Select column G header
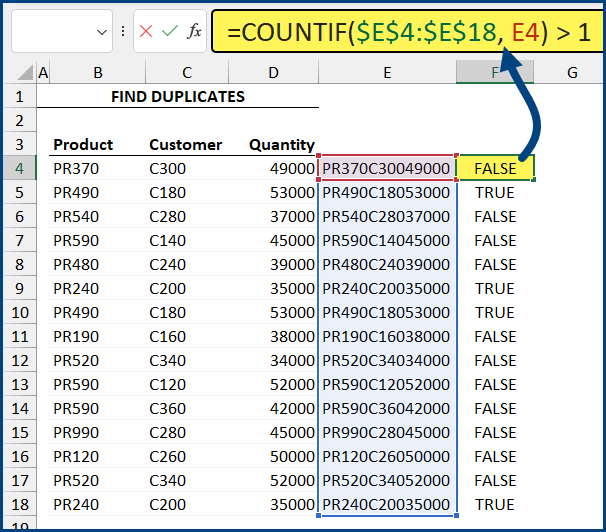 click(572, 73)
